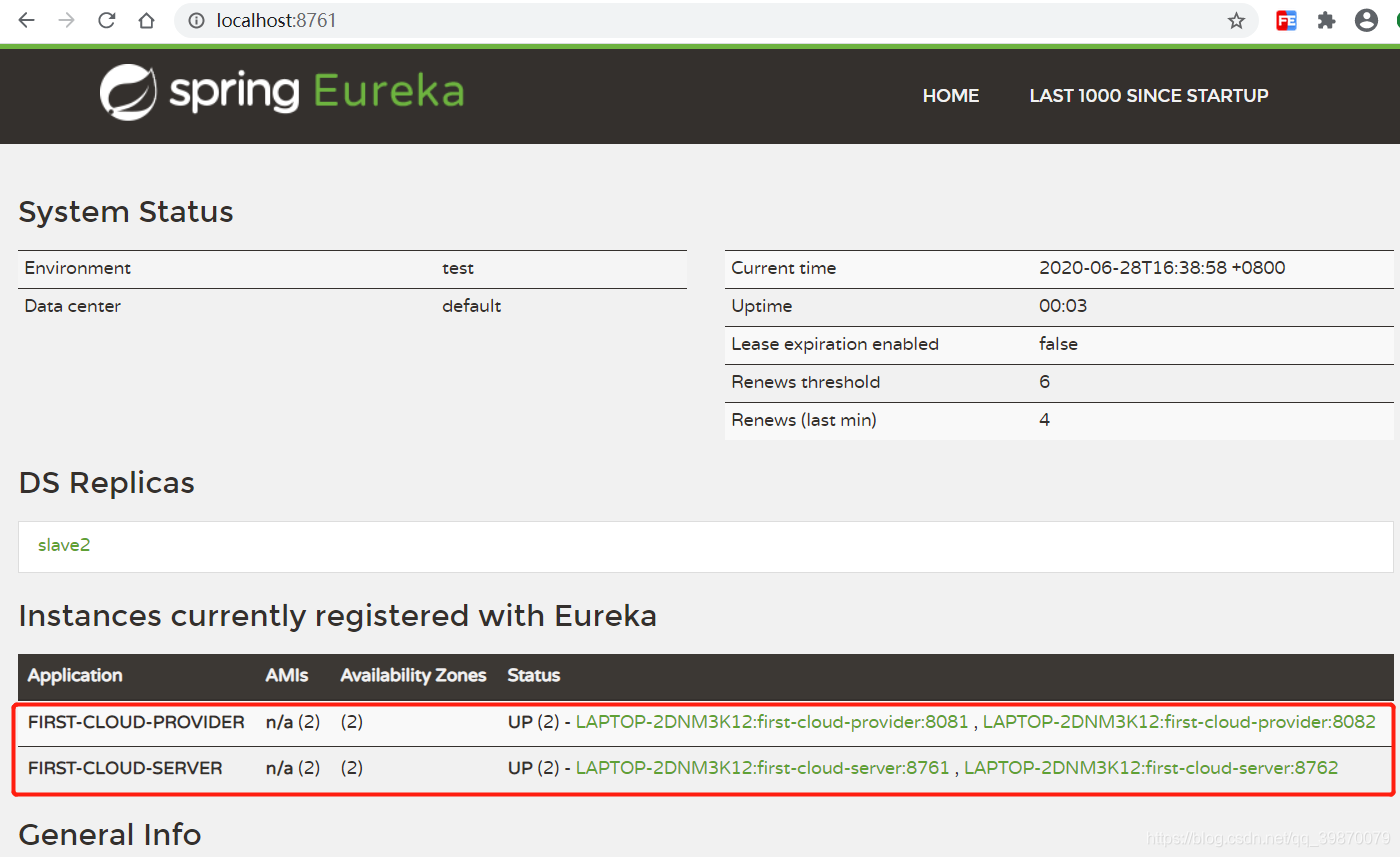Select the FIRST-CLOUD-PROVIDER application name

tap(136, 722)
